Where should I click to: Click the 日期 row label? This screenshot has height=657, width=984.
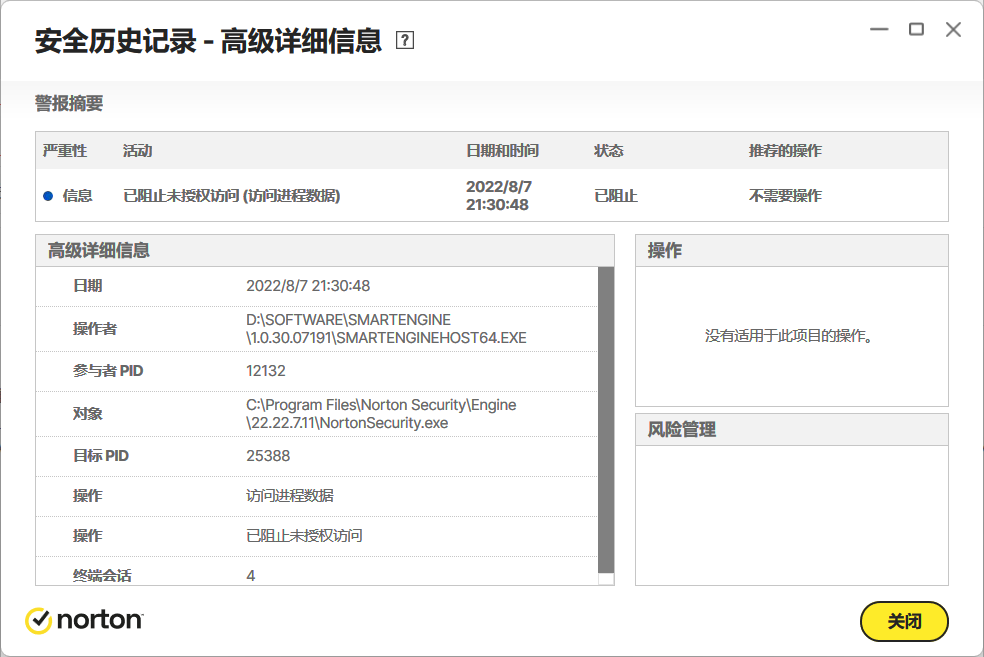coord(87,286)
